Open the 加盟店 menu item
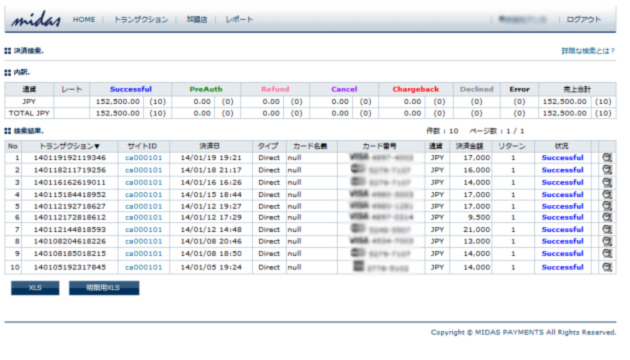The width and height of the screenshot is (630, 360). pos(197,19)
